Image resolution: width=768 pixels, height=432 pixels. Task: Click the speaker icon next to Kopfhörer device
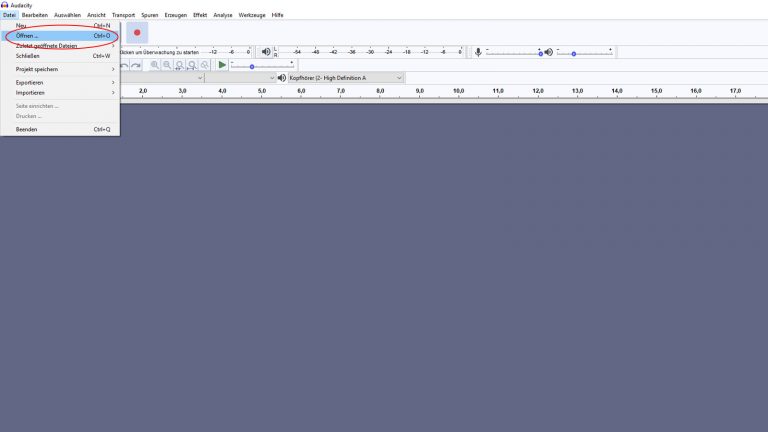282,78
